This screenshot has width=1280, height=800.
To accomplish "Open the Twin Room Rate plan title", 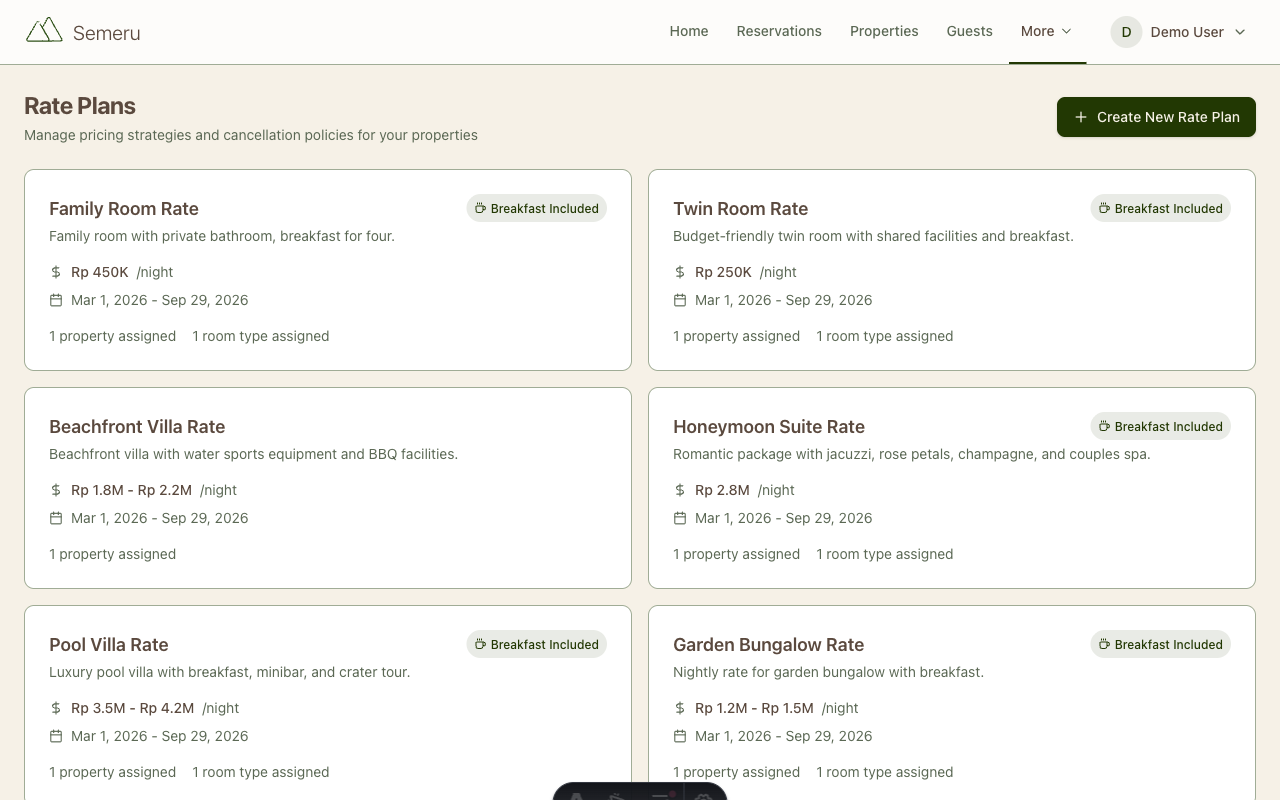I will point(740,209).
